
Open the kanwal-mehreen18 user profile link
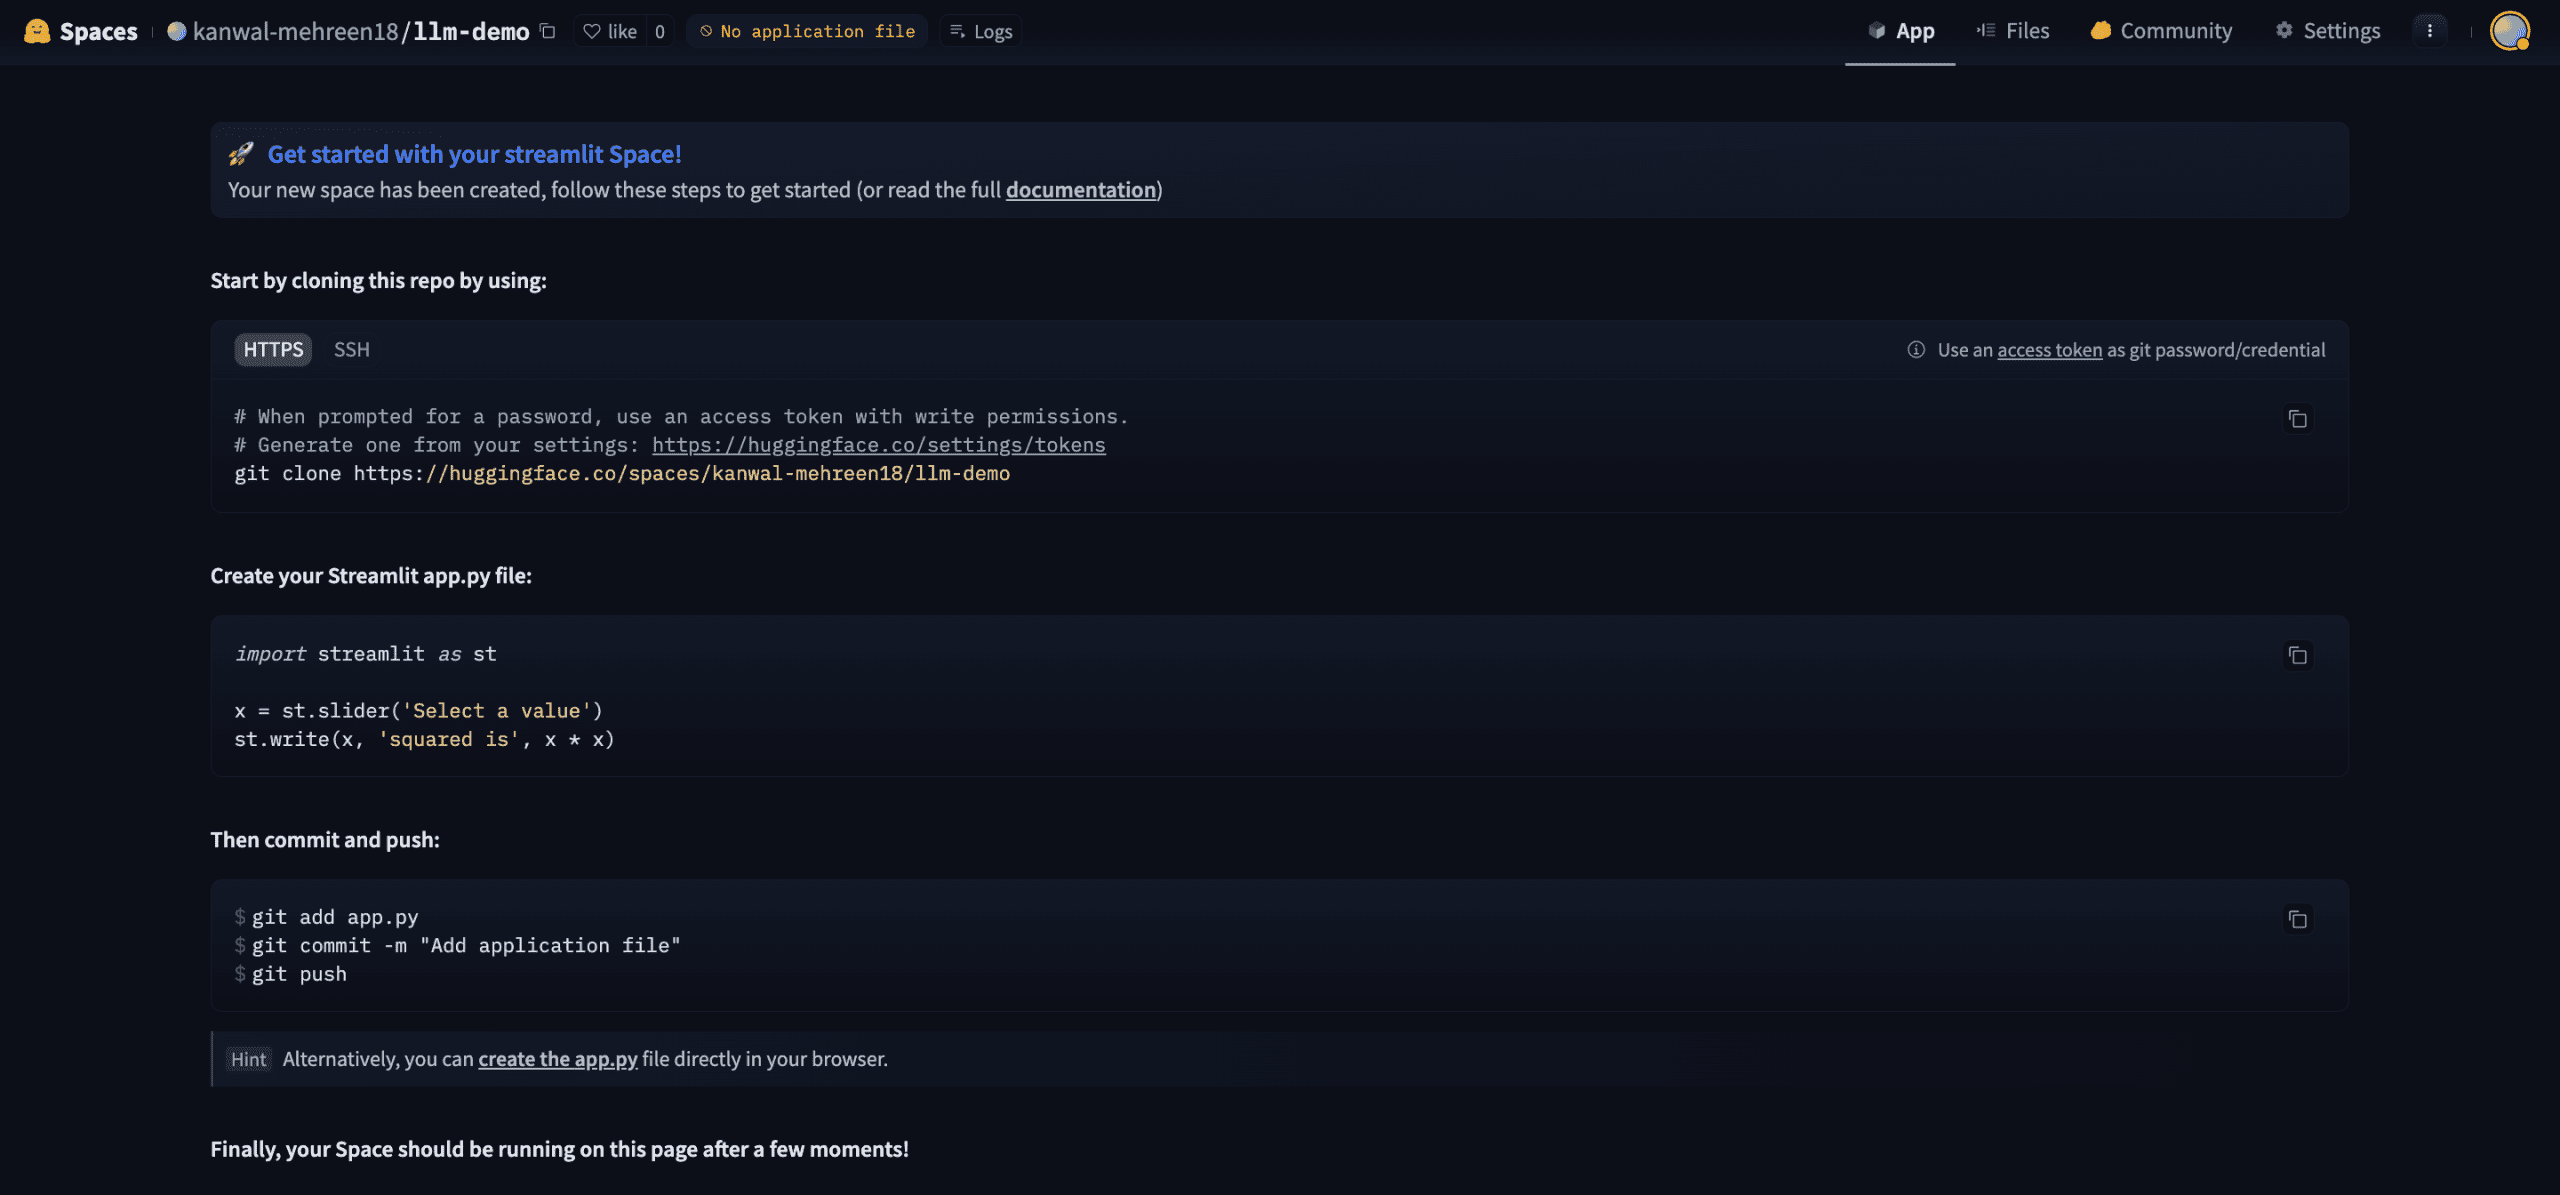pyautogui.click(x=295, y=31)
